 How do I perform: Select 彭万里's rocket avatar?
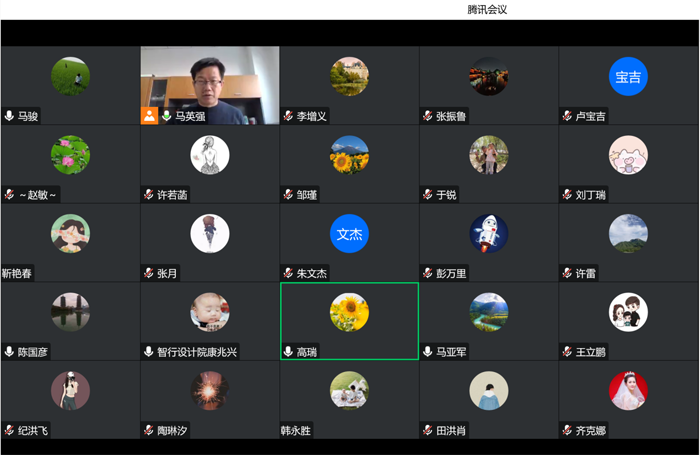[x=489, y=234]
